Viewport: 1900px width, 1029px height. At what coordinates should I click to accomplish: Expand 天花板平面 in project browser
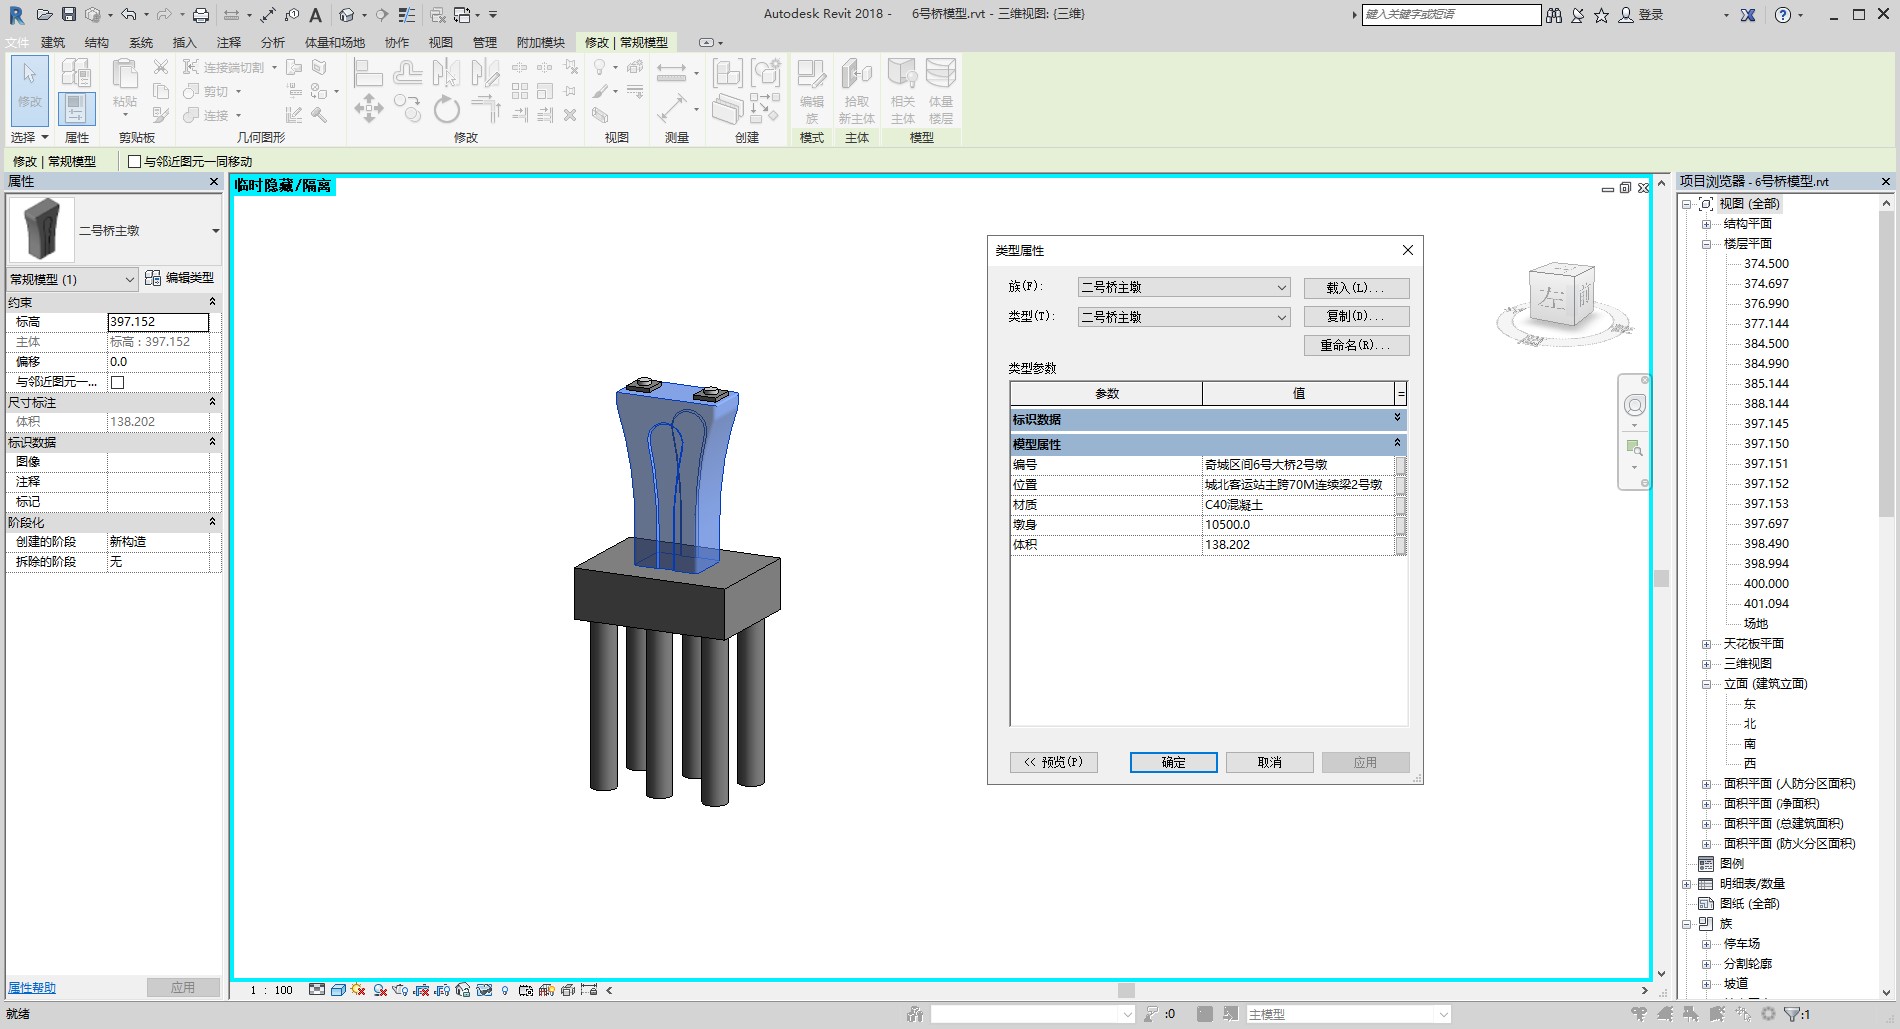pyautogui.click(x=1706, y=644)
